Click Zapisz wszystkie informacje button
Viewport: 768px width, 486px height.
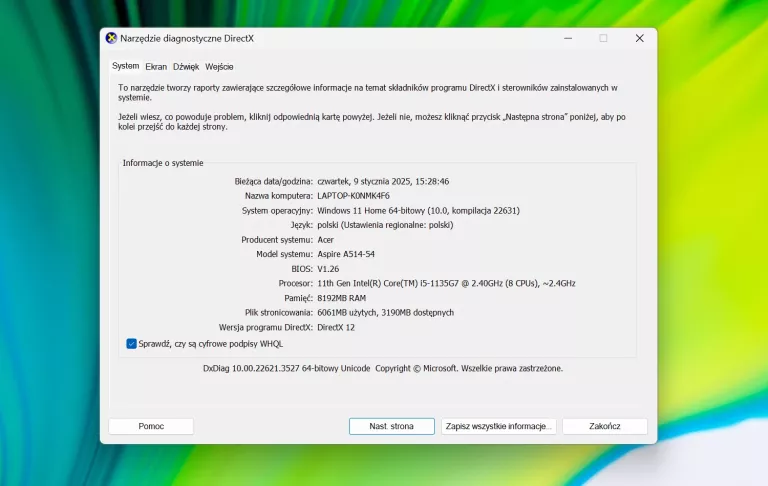point(498,426)
